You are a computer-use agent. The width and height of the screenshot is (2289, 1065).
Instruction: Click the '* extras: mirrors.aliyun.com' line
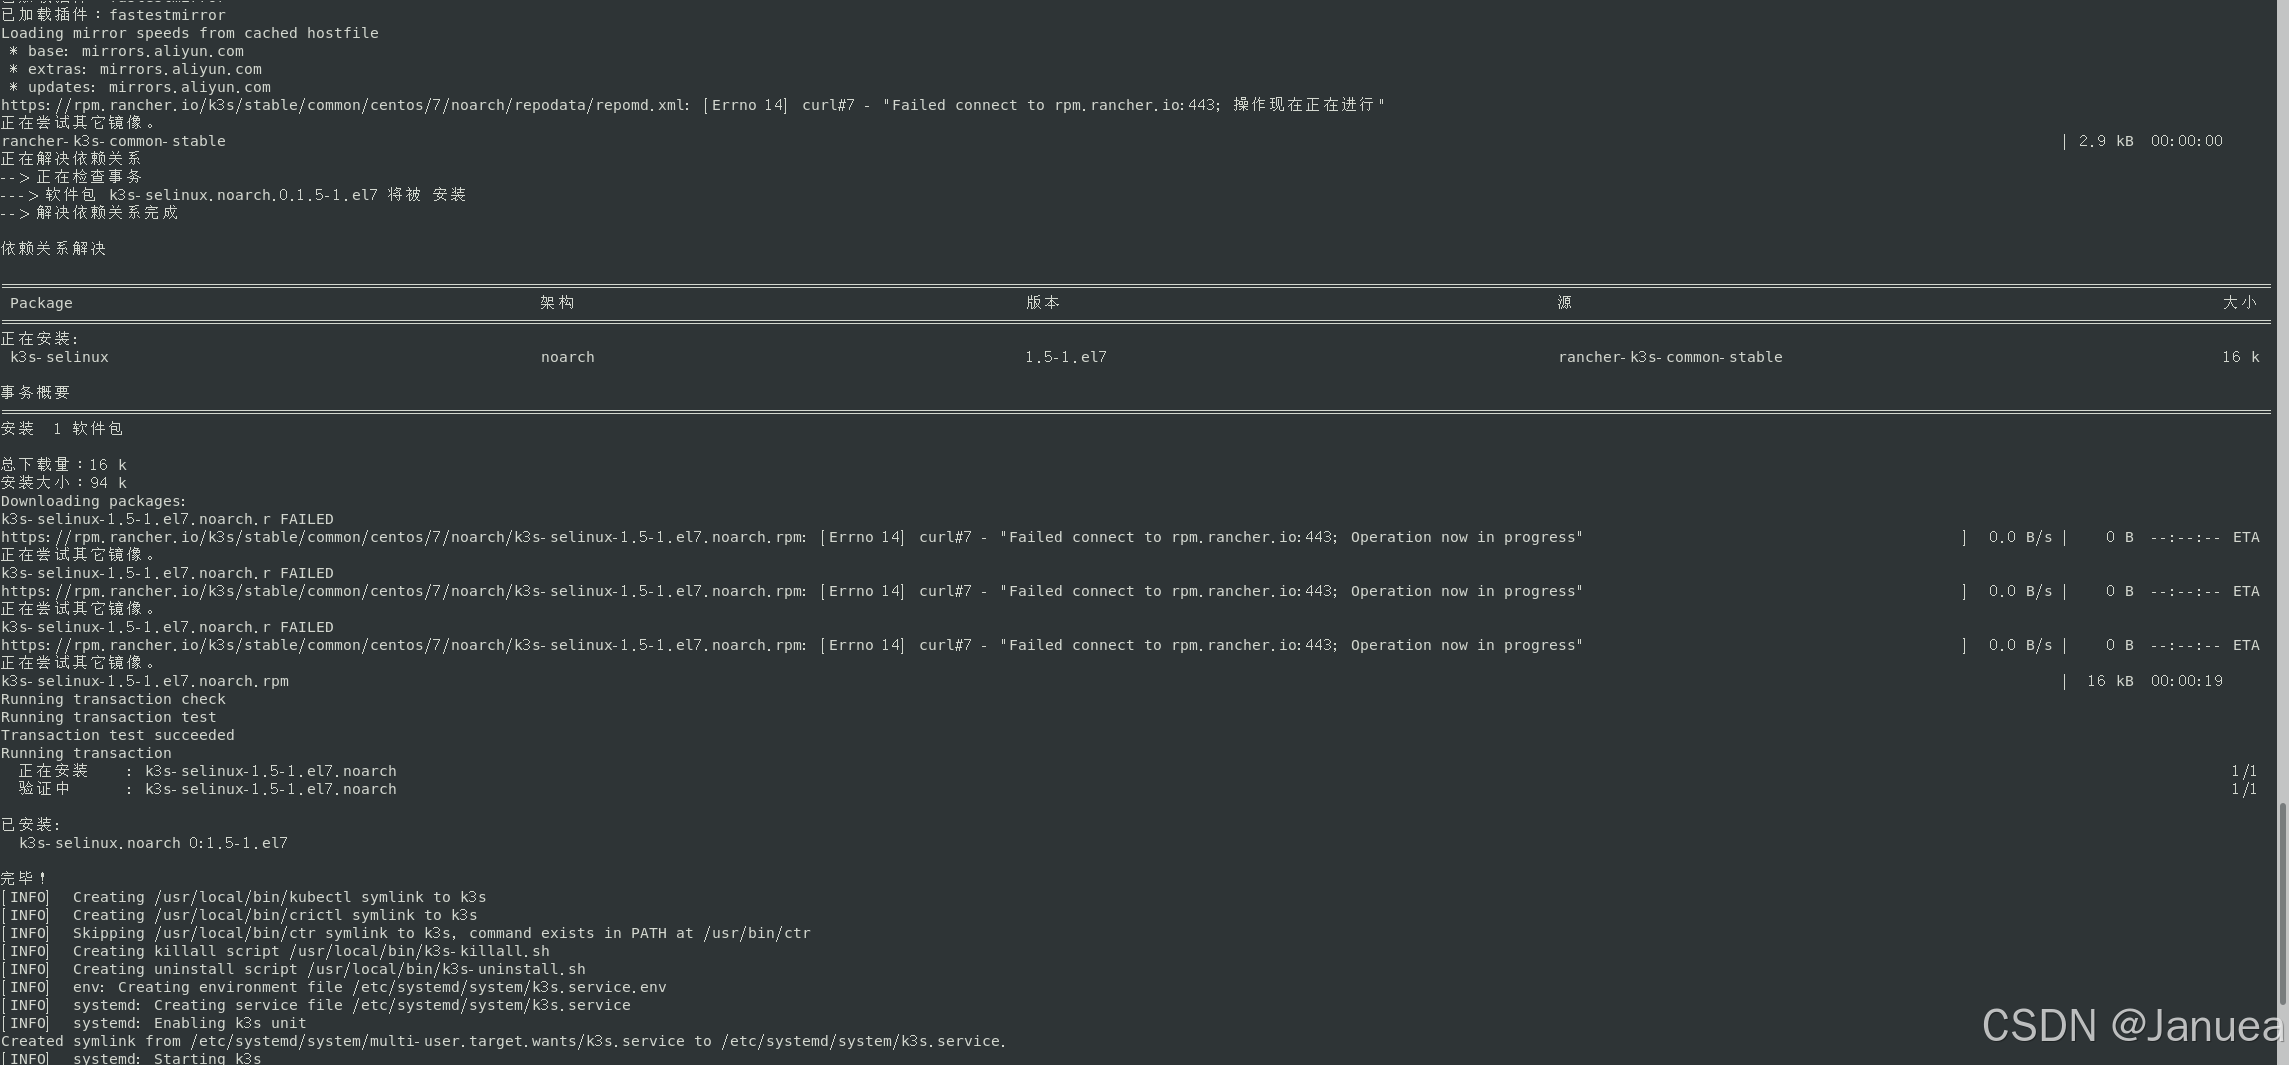pos(135,69)
